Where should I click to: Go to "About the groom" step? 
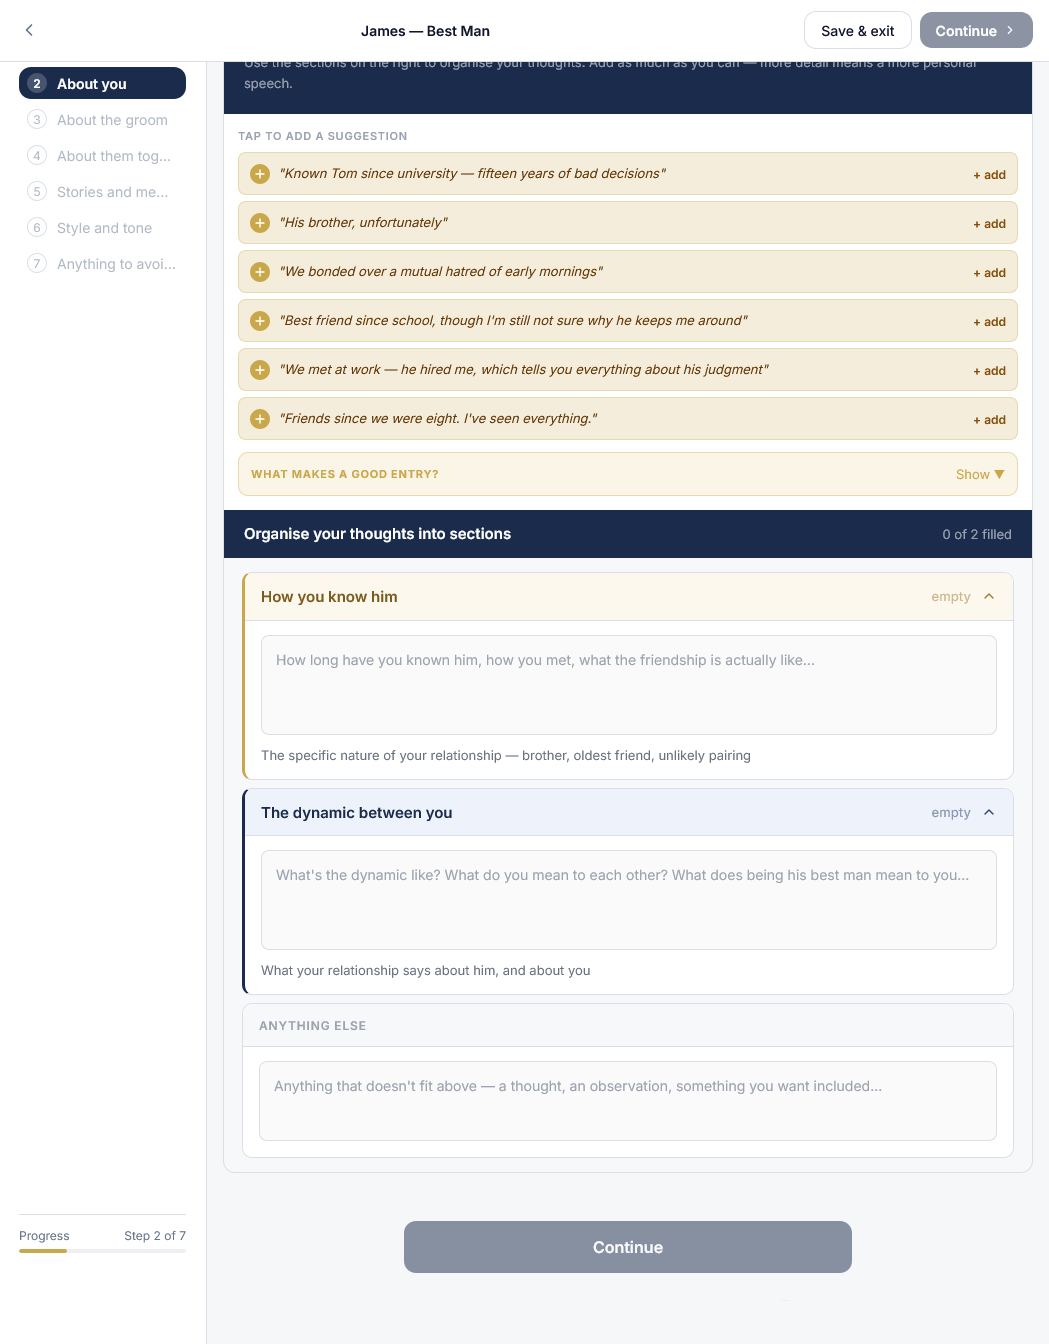102,120
